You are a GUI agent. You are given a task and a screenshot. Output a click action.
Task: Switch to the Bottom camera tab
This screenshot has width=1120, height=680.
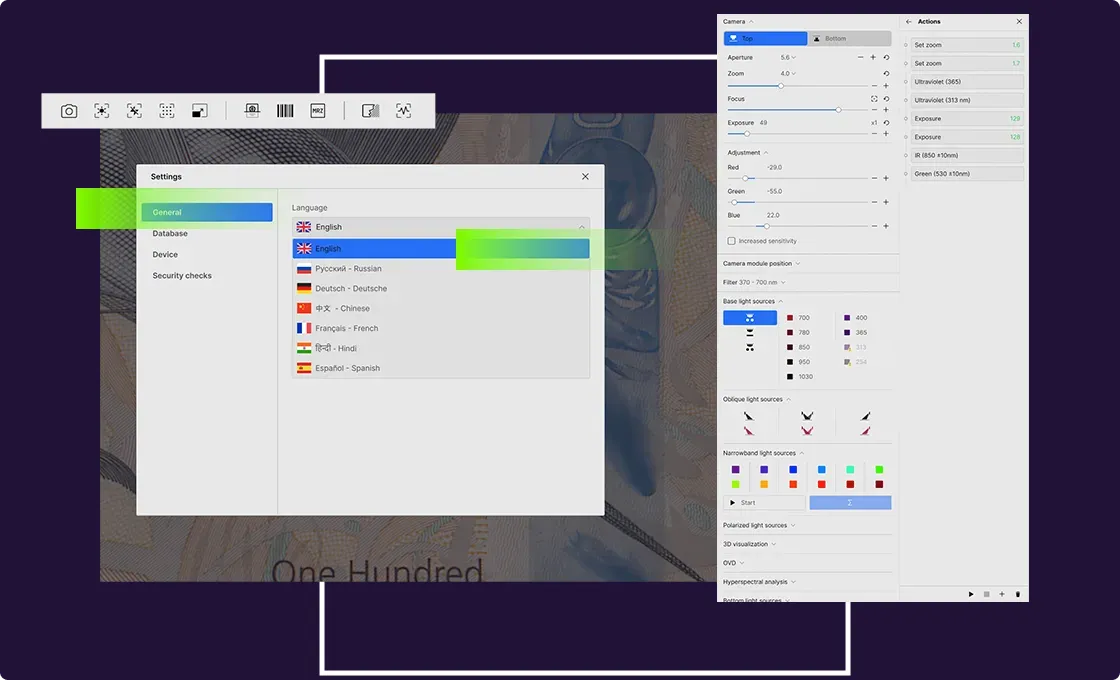click(849, 39)
